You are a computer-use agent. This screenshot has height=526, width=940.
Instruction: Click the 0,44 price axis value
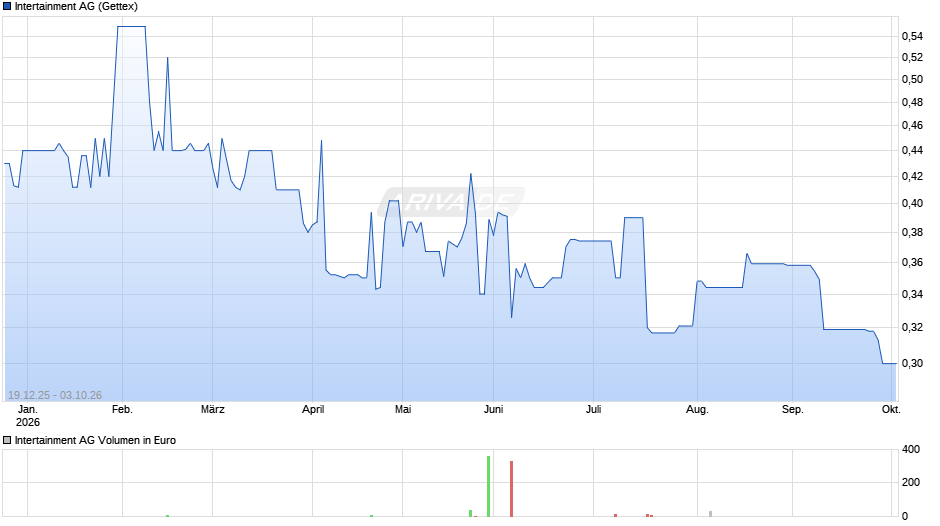coord(912,151)
